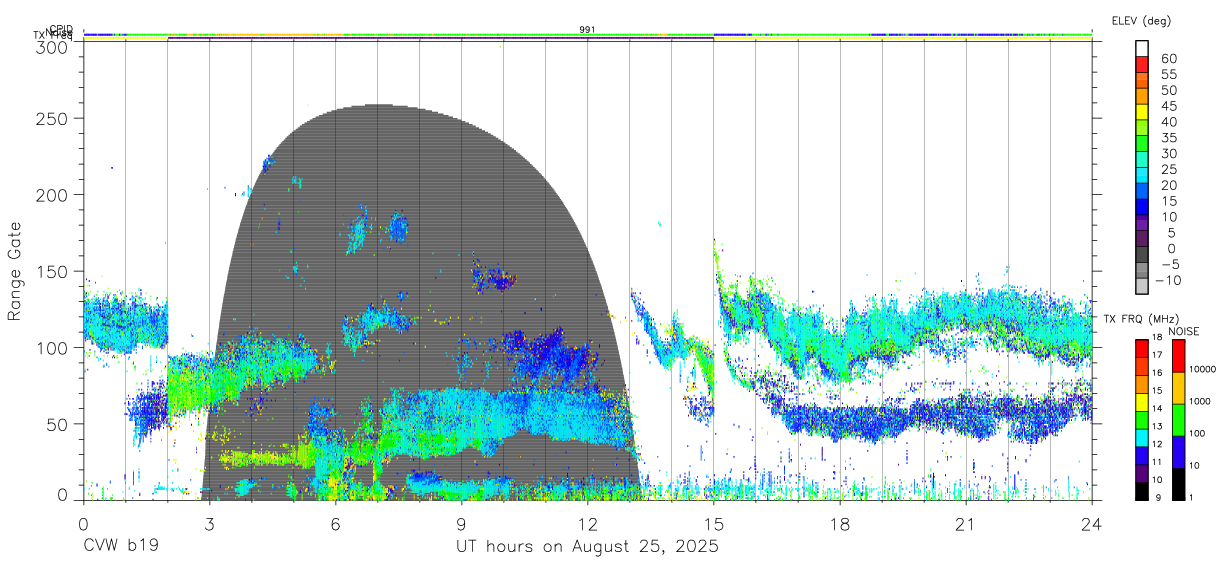This screenshot has height=567, width=1228.
Task: Click the 'CVW b19' radar label
Action: [120, 547]
